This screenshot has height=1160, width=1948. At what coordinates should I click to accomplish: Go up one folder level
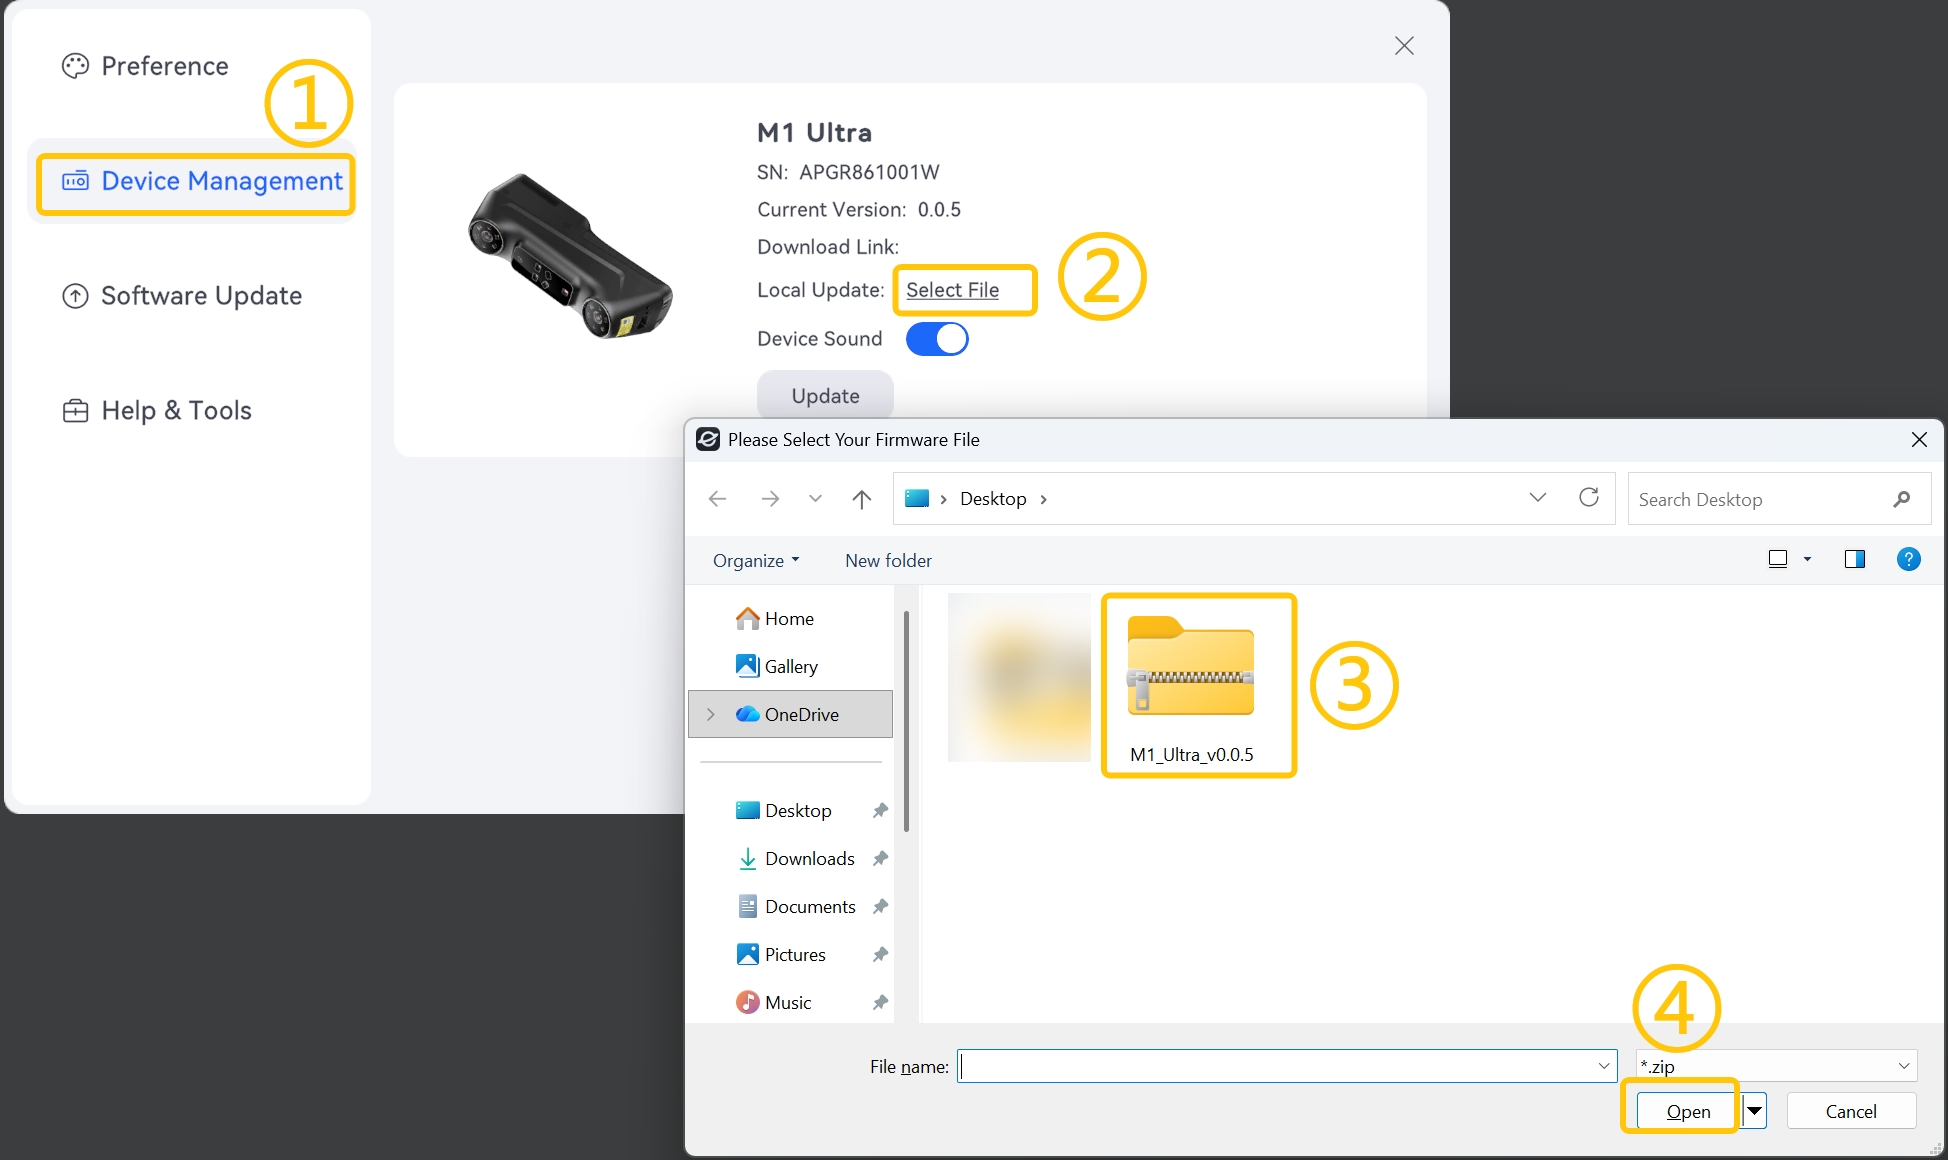pos(862,499)
